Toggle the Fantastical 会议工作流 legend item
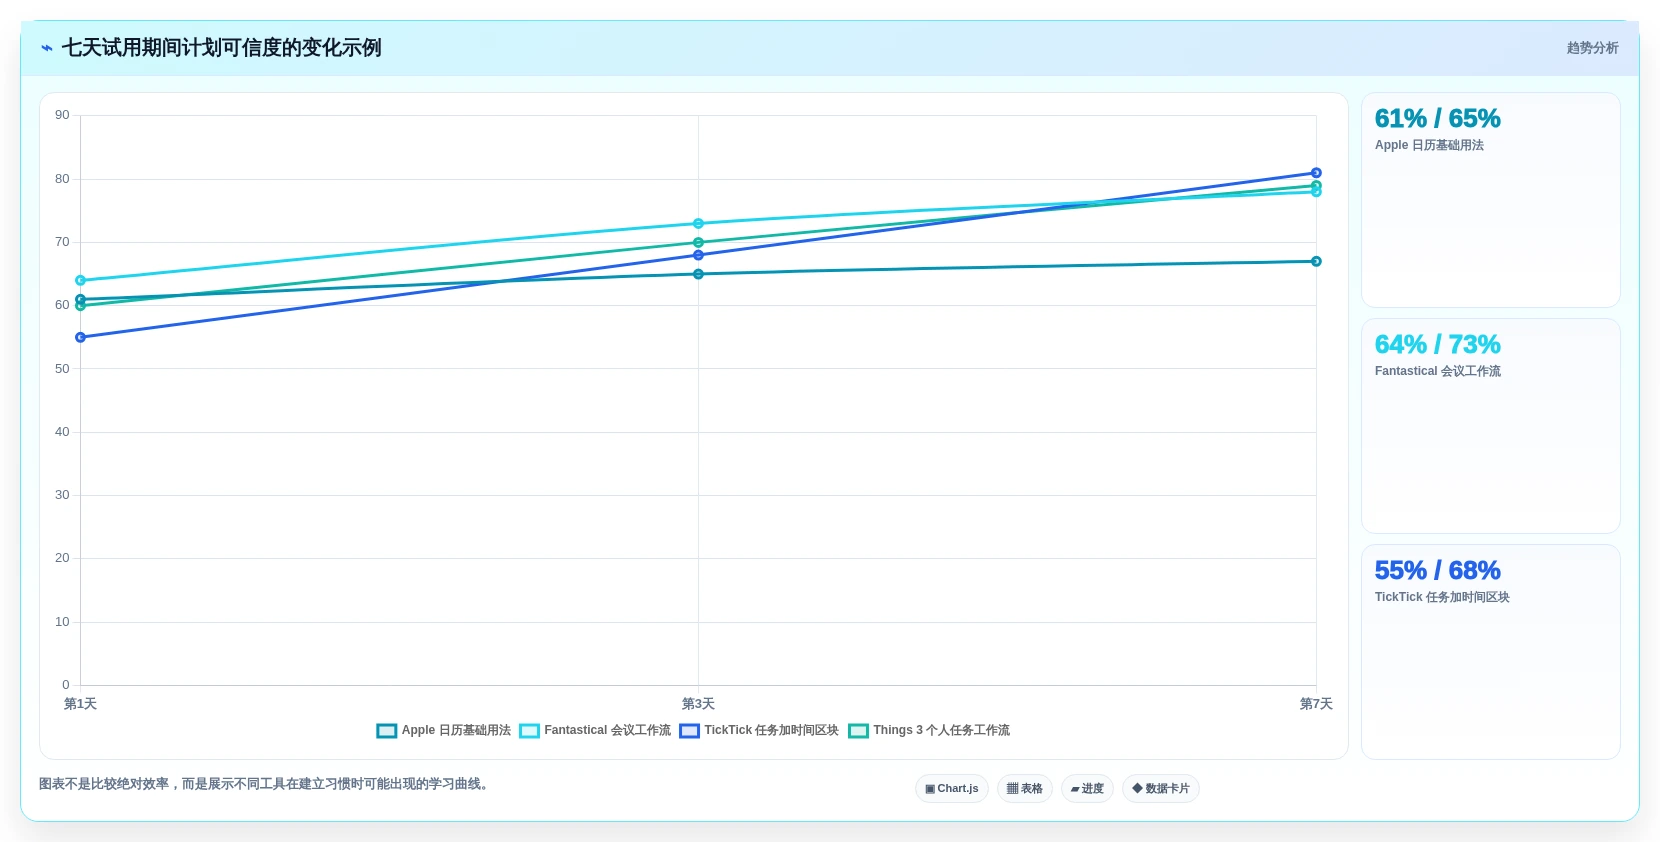The image size is (1660, 842). 595,730
